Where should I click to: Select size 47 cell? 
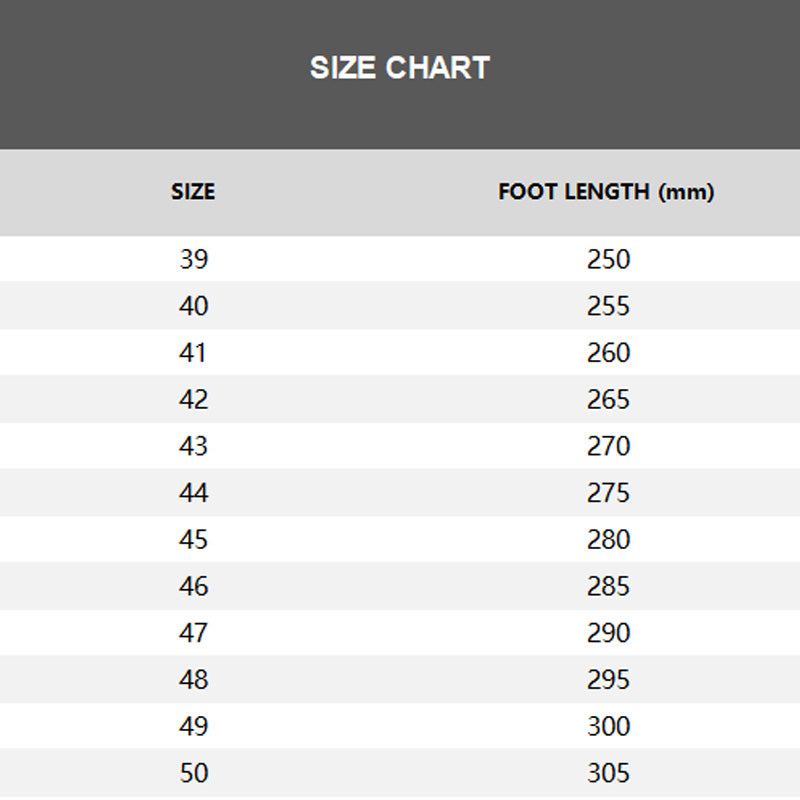(x=193, y=633)
